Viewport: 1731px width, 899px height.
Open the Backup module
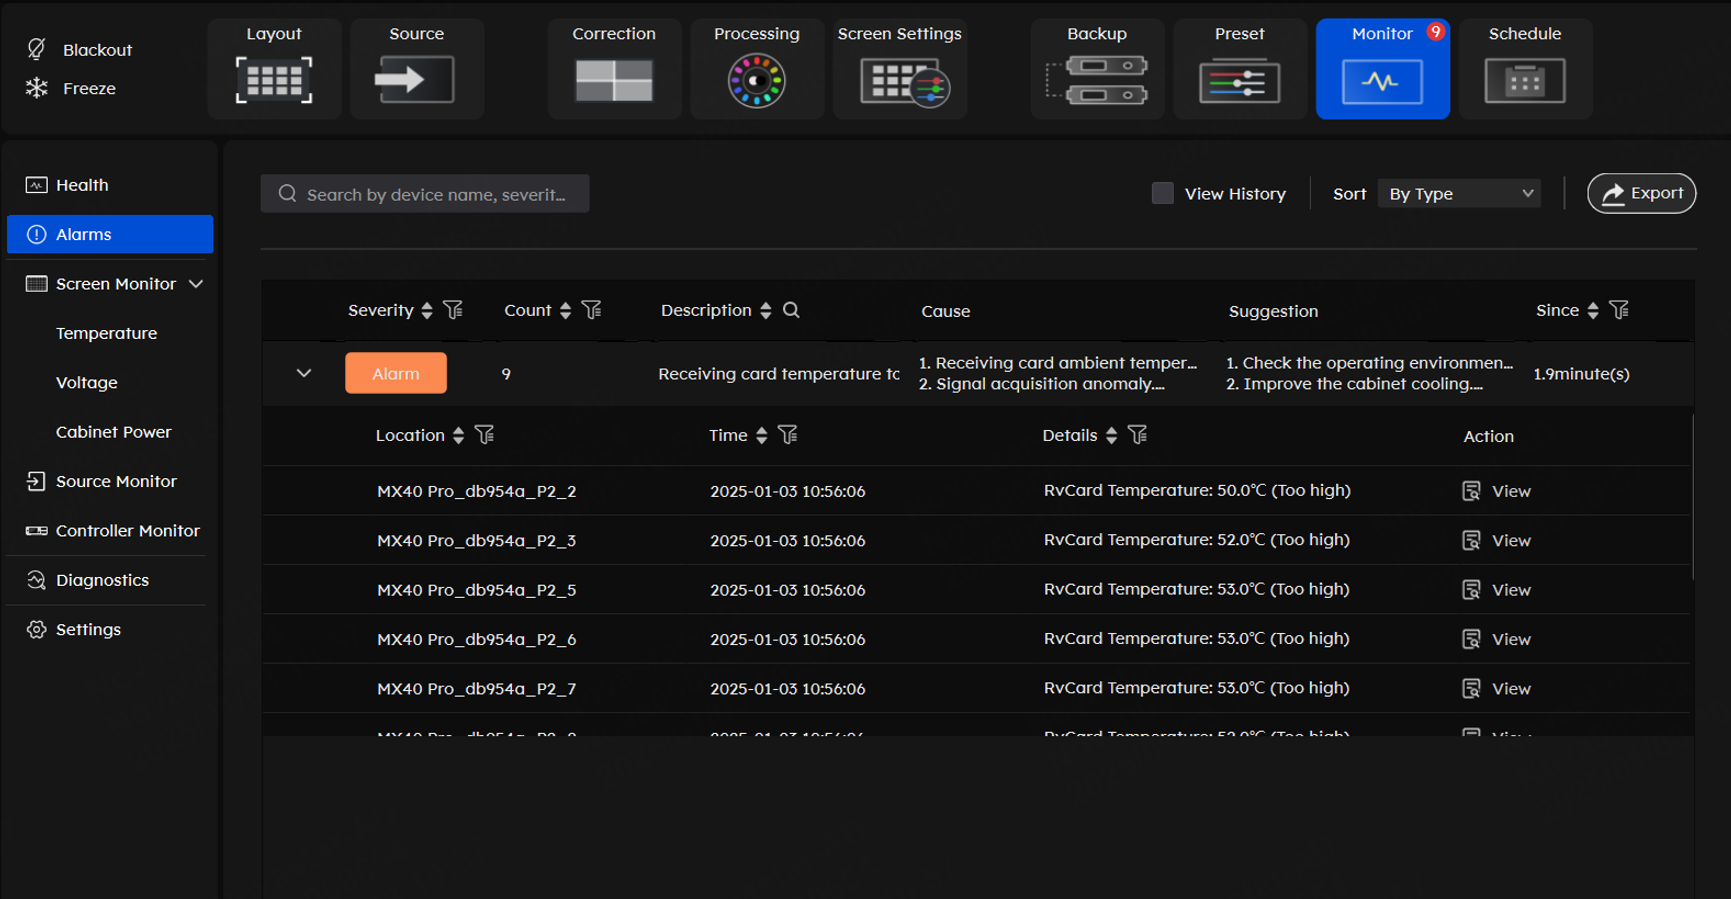1097,79
